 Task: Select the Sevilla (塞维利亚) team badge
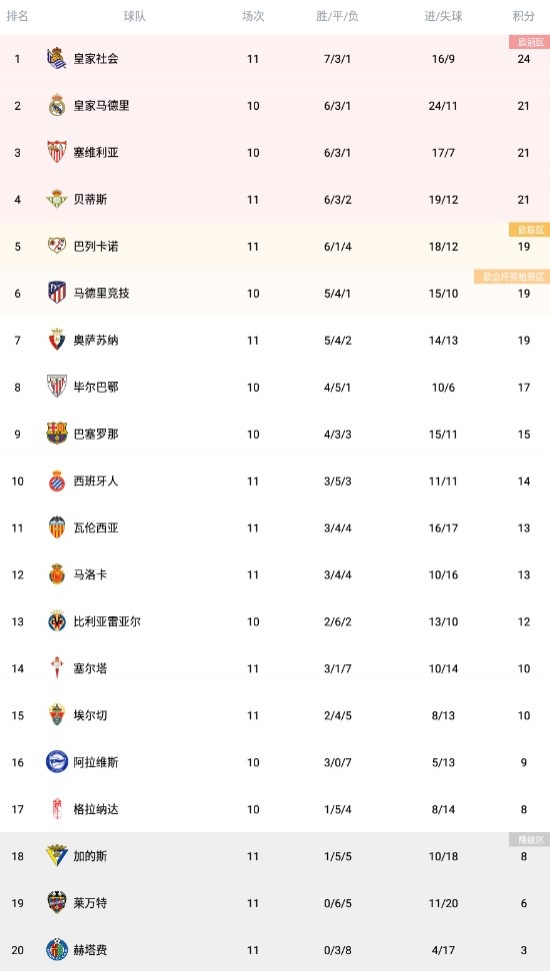56,152
